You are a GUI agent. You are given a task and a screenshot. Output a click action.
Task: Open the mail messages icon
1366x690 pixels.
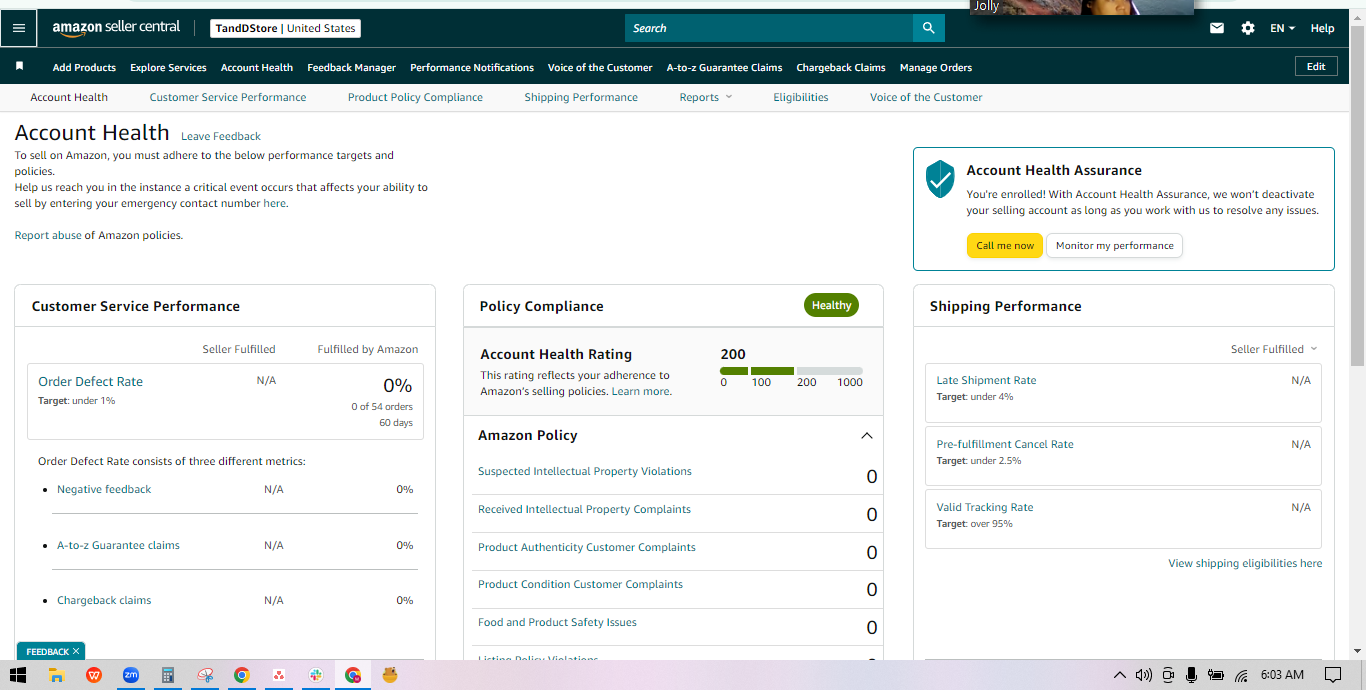(1217, 28)
